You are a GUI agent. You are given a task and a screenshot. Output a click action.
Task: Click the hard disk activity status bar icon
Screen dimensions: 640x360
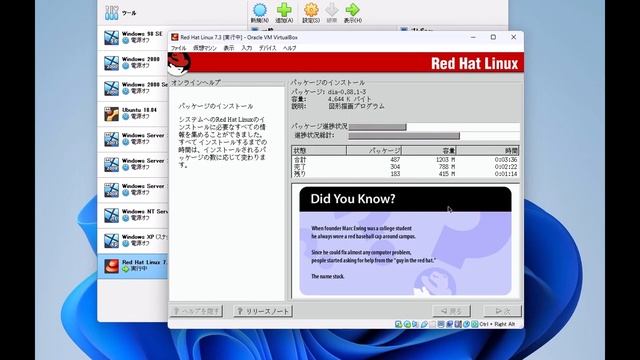pyautogui.click(x=398, y=324)
